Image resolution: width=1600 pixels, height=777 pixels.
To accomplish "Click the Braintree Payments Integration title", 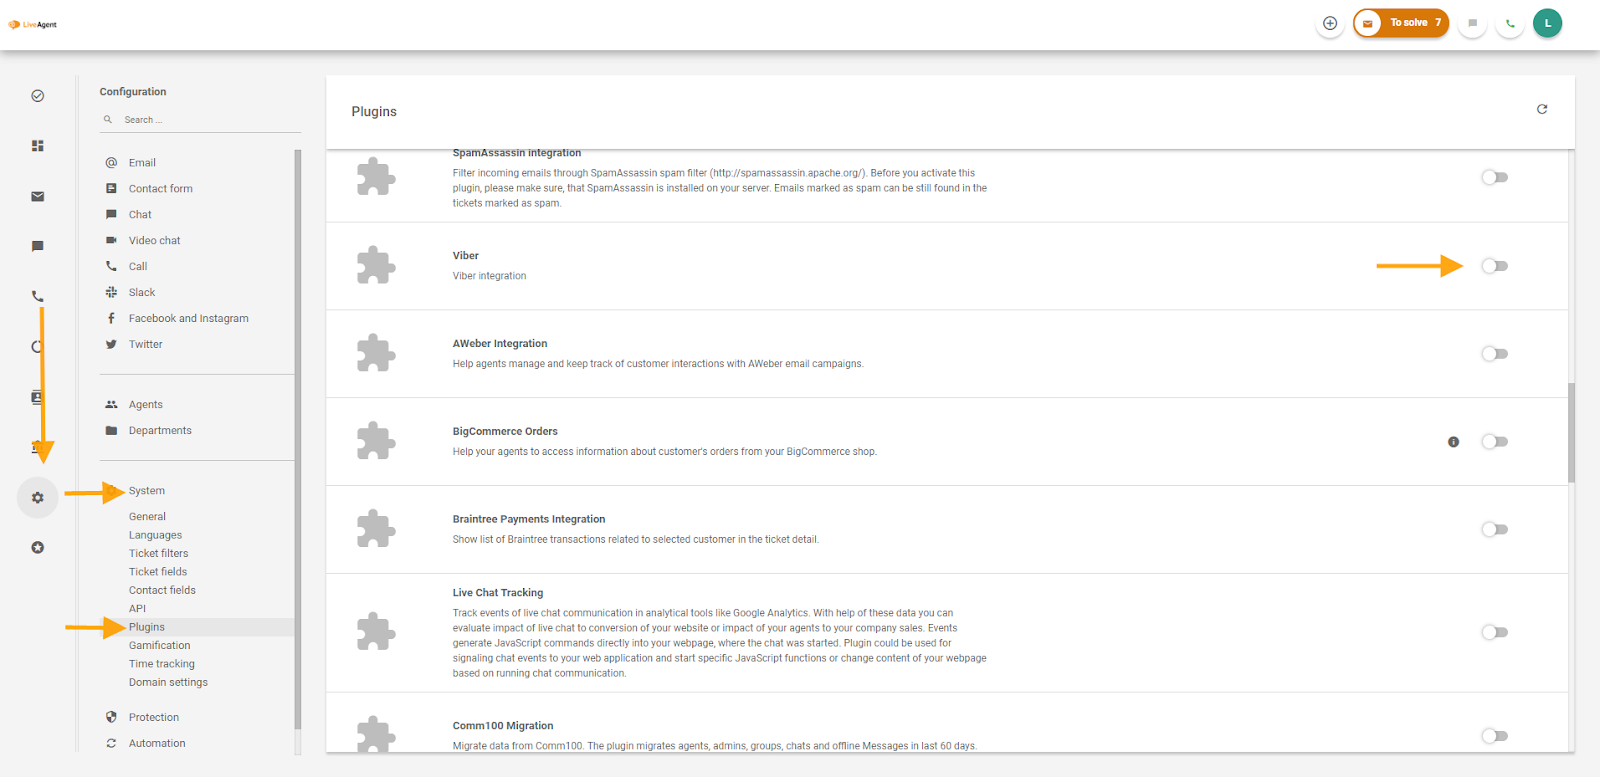I will 529,520.
